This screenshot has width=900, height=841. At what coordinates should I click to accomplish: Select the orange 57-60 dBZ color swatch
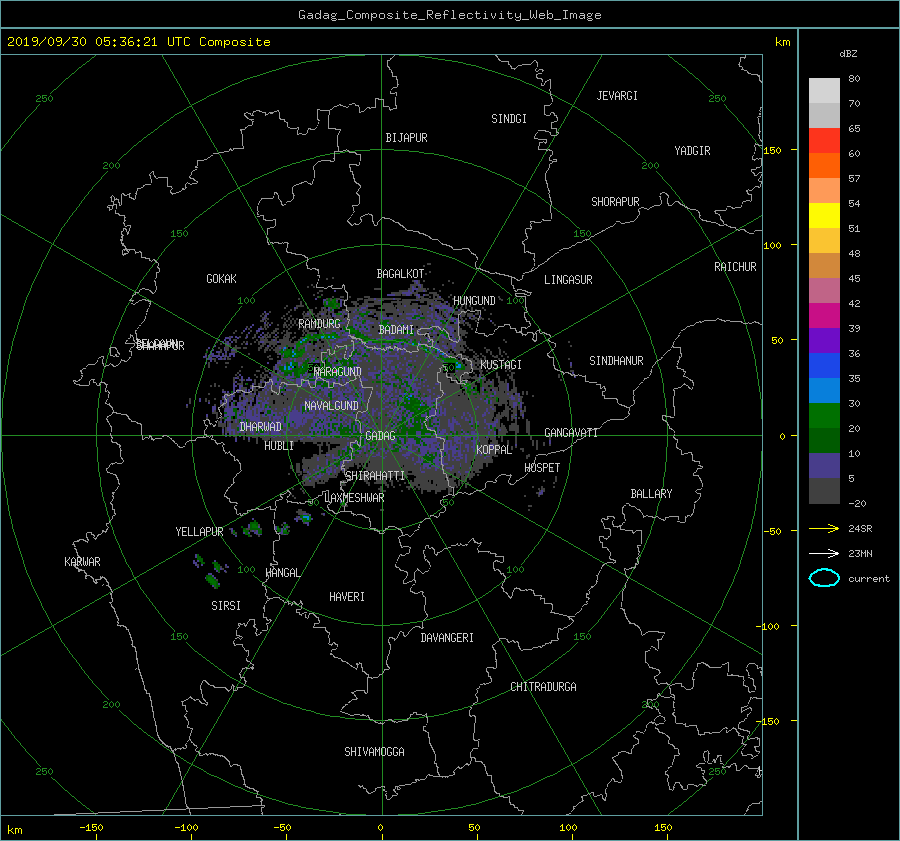(824, 165)
